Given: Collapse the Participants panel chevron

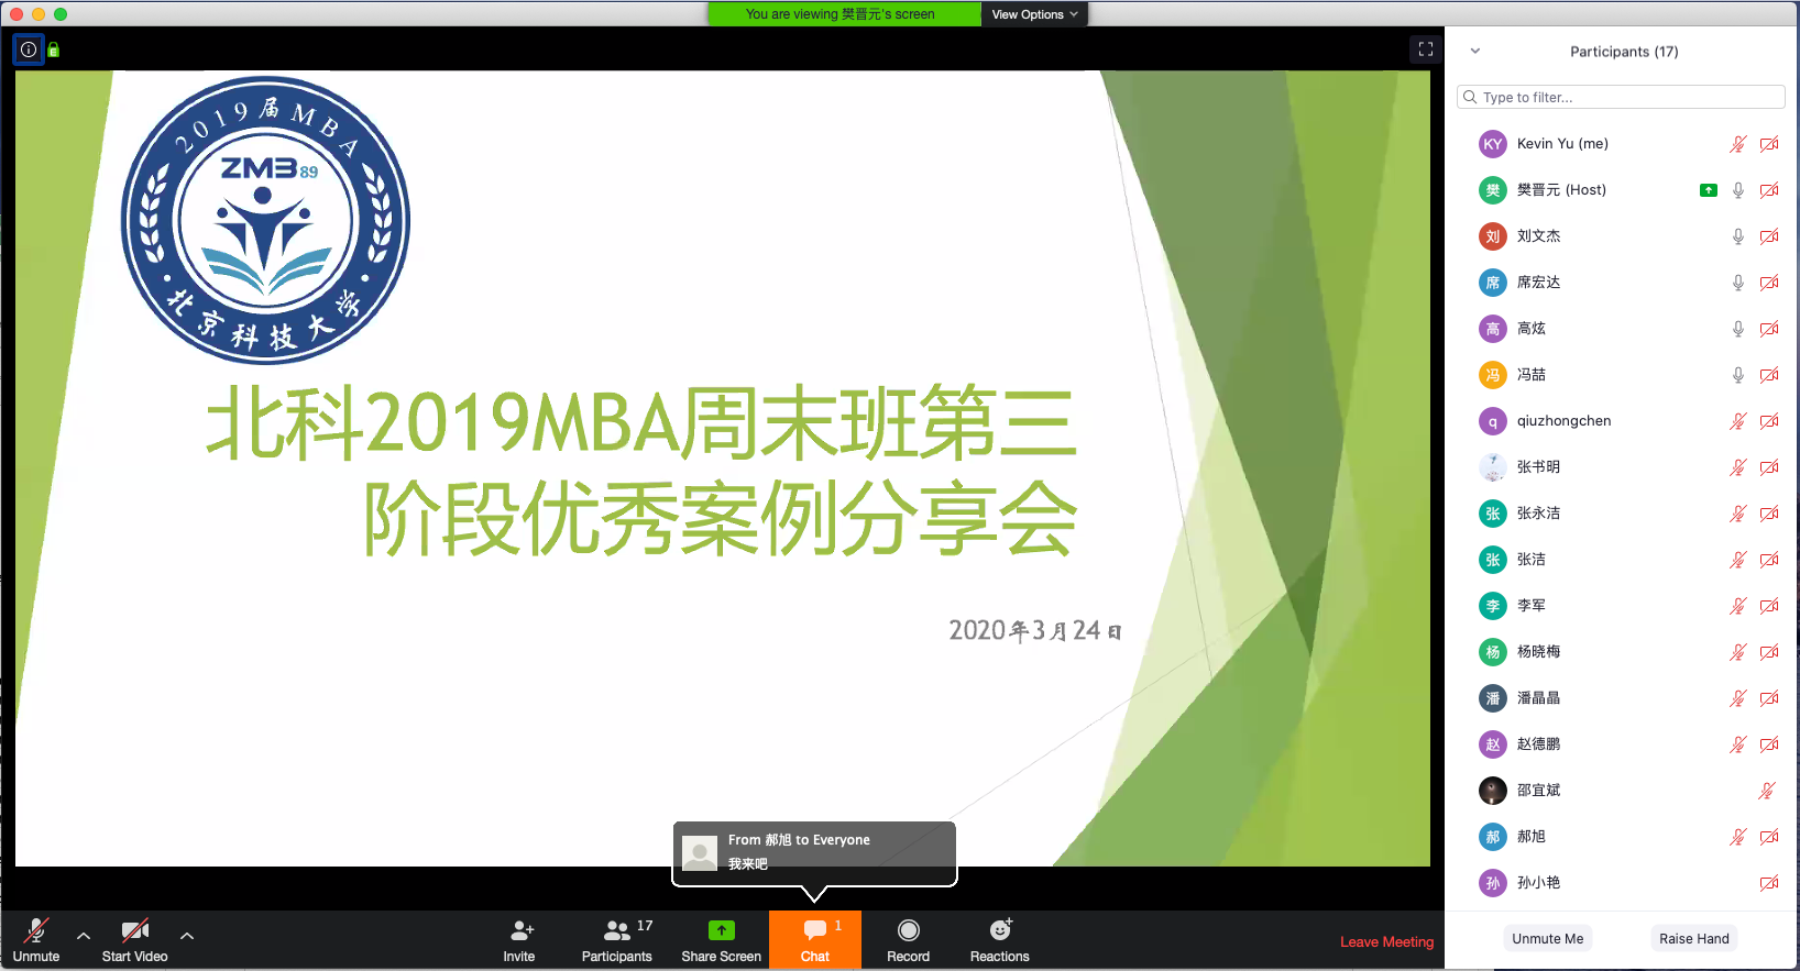Looking at the screenshot, I should pos(1475,50).
